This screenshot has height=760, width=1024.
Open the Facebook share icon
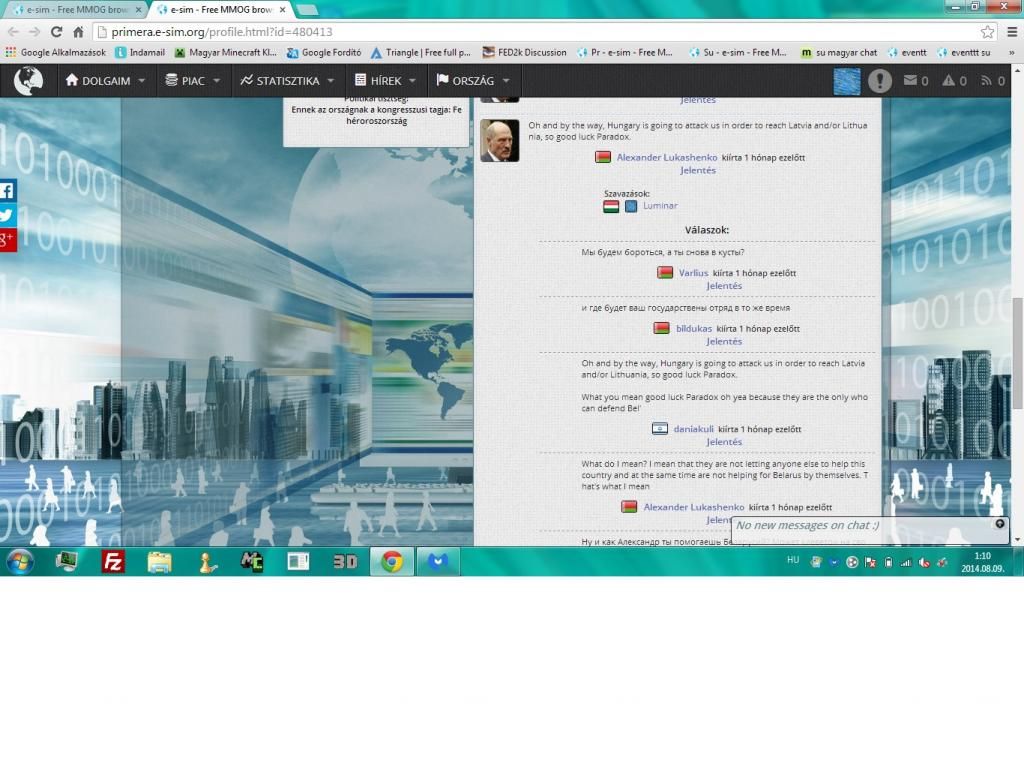click(x=7, y=190)
